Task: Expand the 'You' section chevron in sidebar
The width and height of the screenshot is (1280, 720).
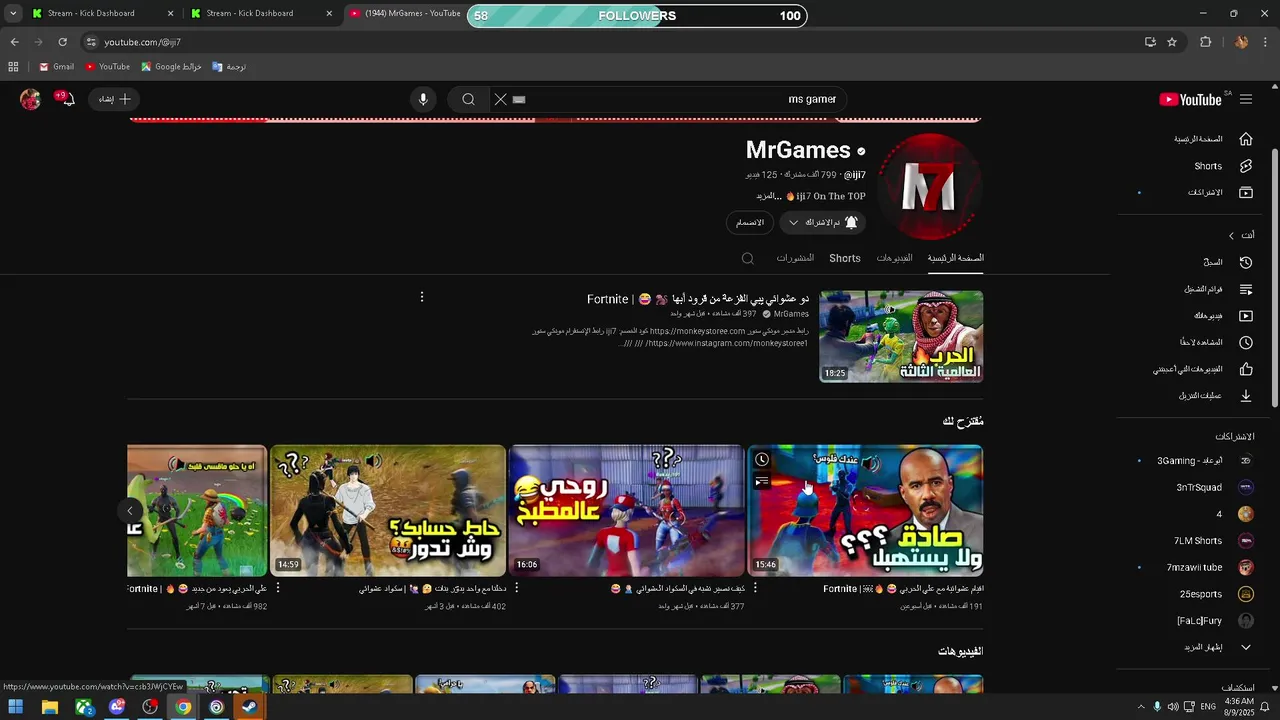Action: [x=1231, y=236]
